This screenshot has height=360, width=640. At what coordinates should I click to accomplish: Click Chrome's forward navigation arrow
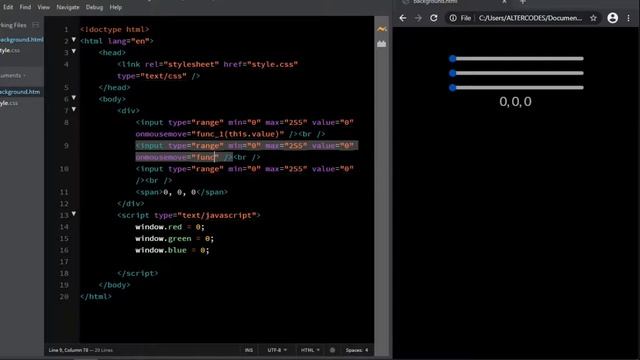[x=418, y=18]
